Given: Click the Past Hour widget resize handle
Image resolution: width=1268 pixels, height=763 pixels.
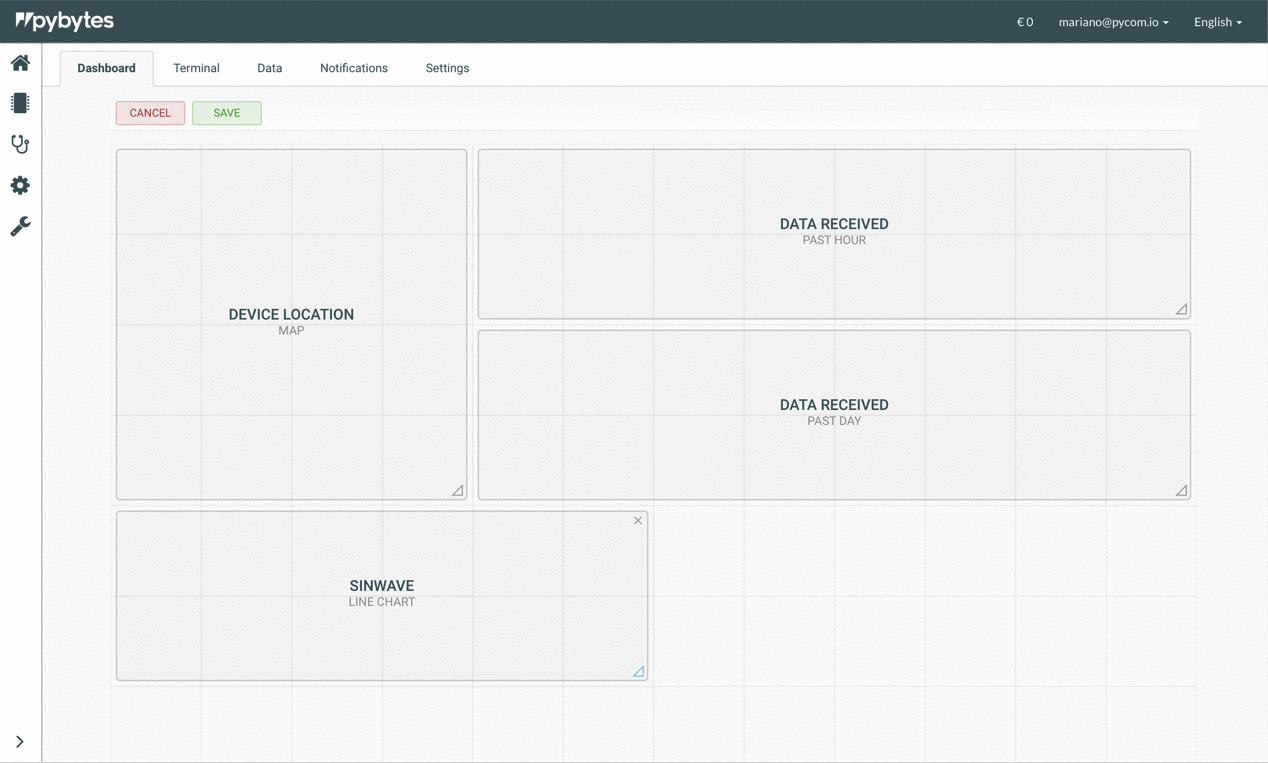Looking at the screenshot, I should pyautogui.click(x=1181, y=309).
